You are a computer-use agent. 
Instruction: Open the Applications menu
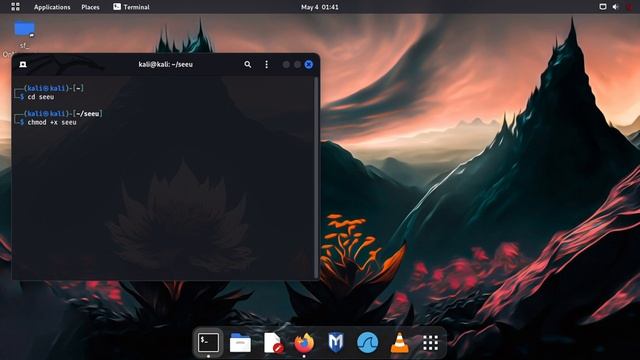coord(52,7)
